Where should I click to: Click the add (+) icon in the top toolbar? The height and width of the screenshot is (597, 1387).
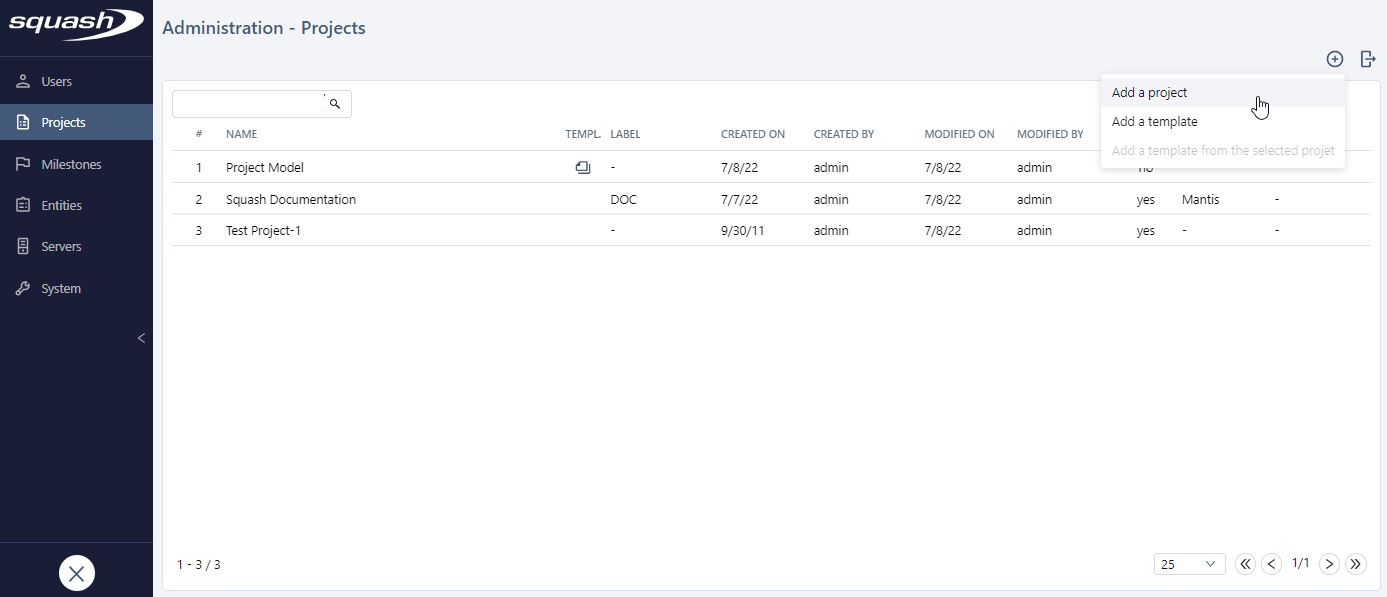tap(1334, 58)
